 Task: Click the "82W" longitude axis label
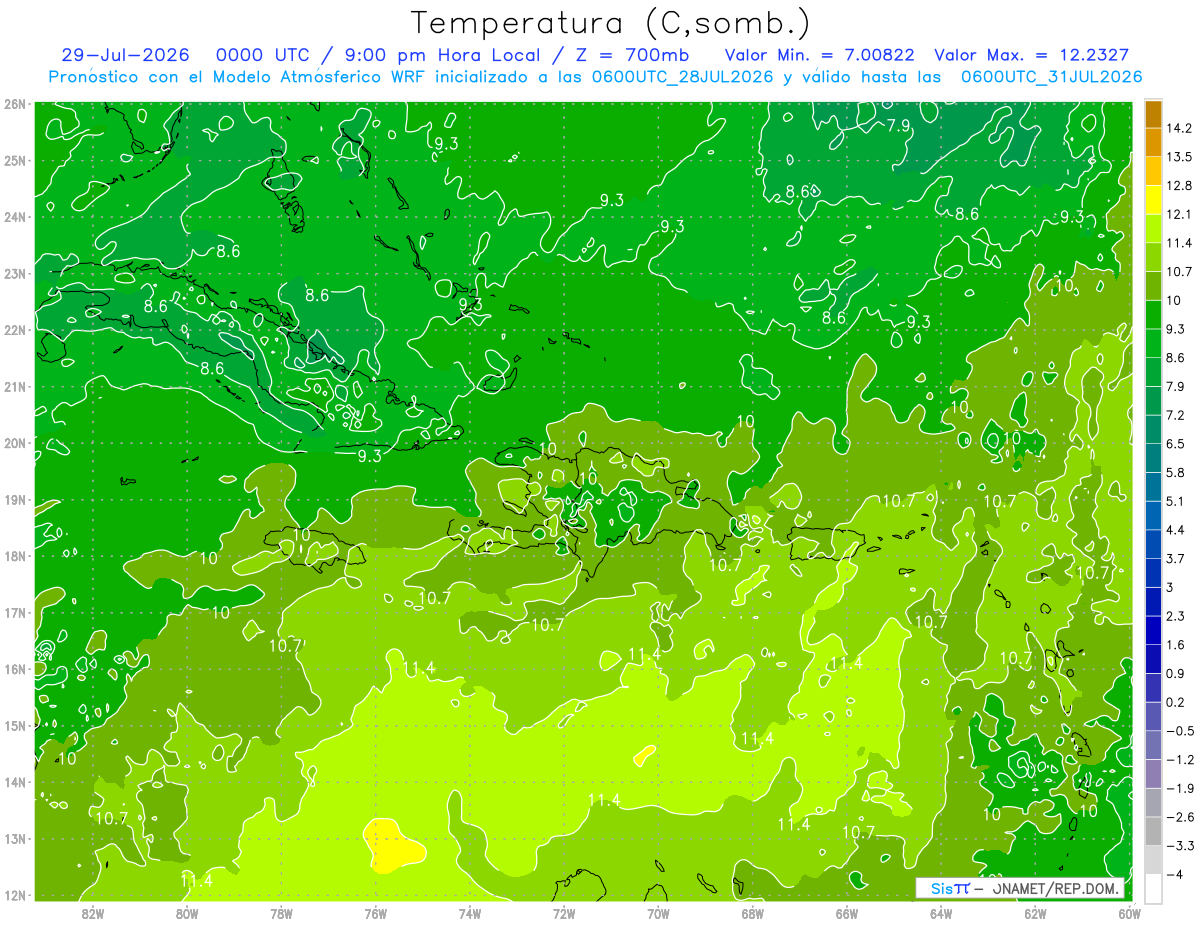click(x=93, y=913)
